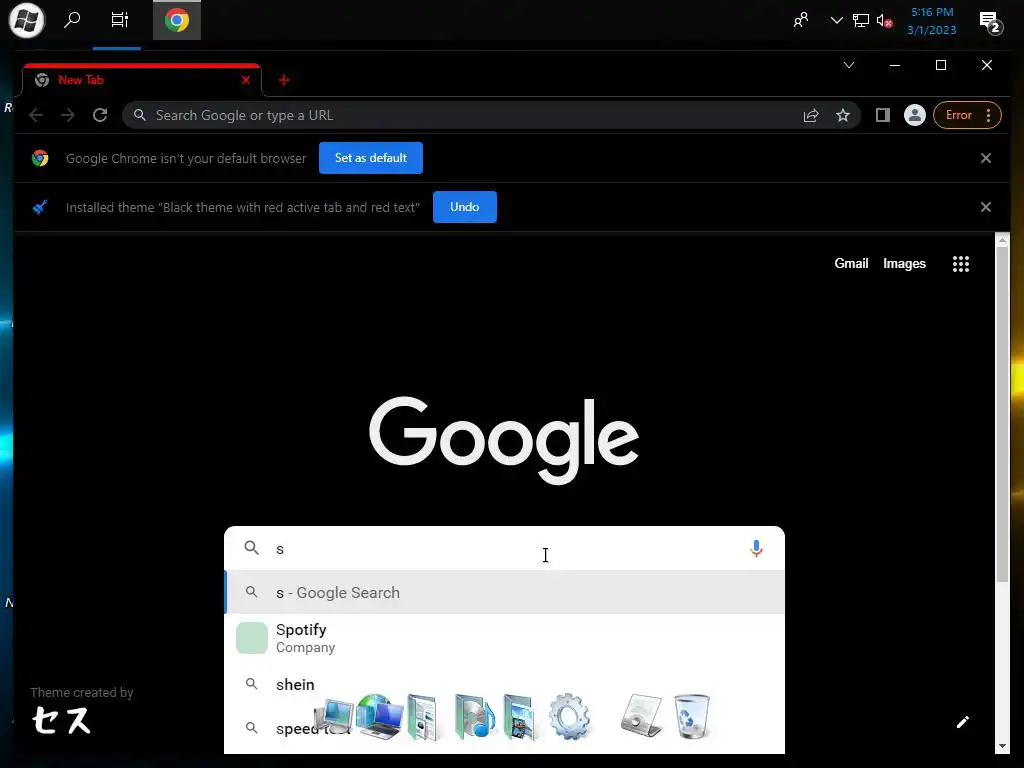1024x768 pixels.
Task: Select the Chrome taskbar button
Action: tap(177, 20)
